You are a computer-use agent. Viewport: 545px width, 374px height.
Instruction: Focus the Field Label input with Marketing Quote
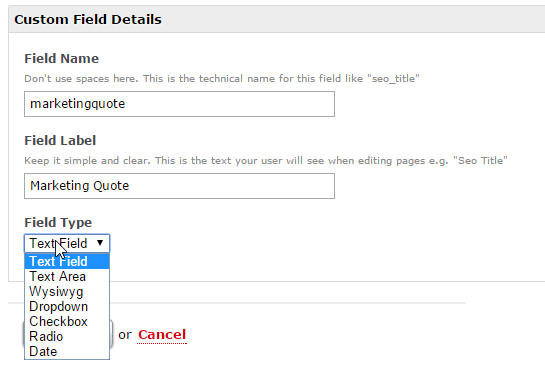point(179,186)
